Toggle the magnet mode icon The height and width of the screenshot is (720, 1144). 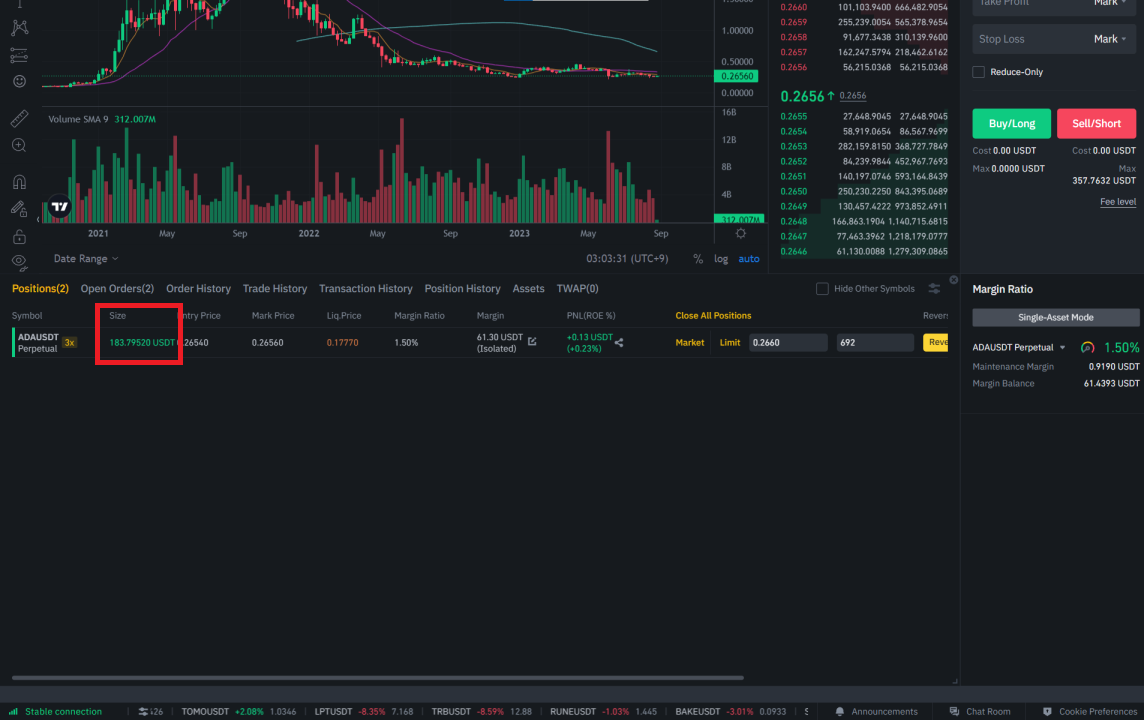tap(20, 182)
